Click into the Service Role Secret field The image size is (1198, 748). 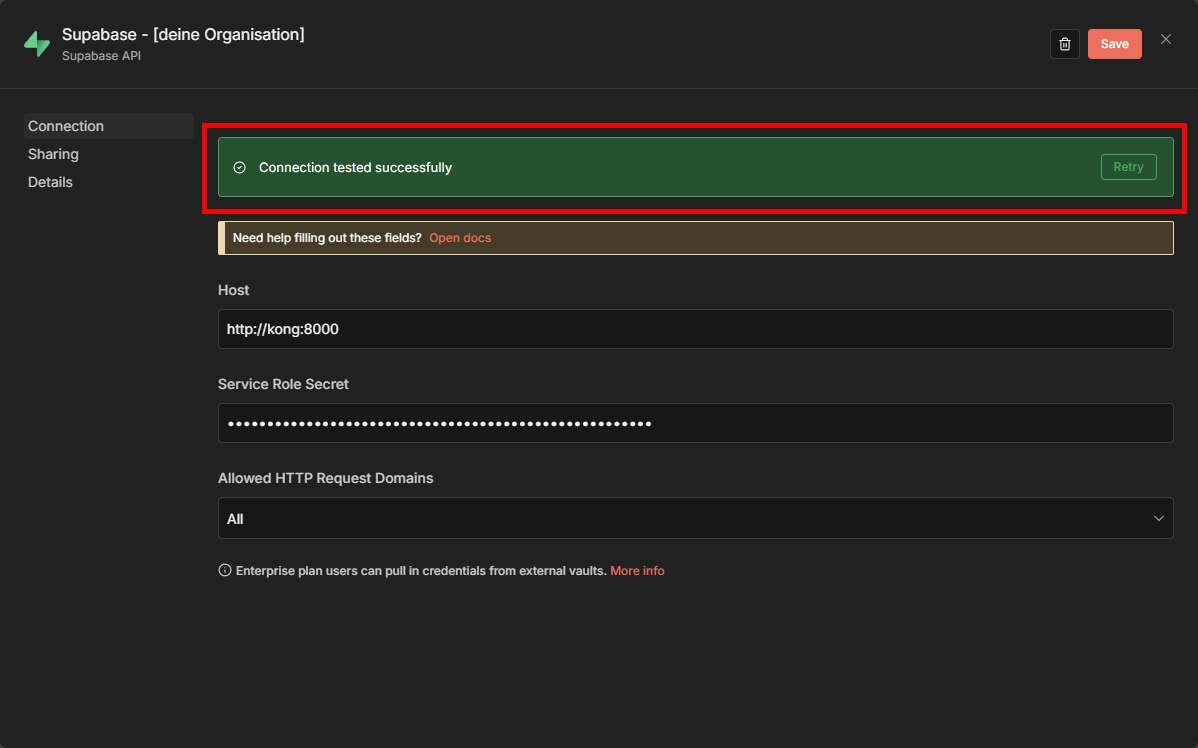coord(695,423)
